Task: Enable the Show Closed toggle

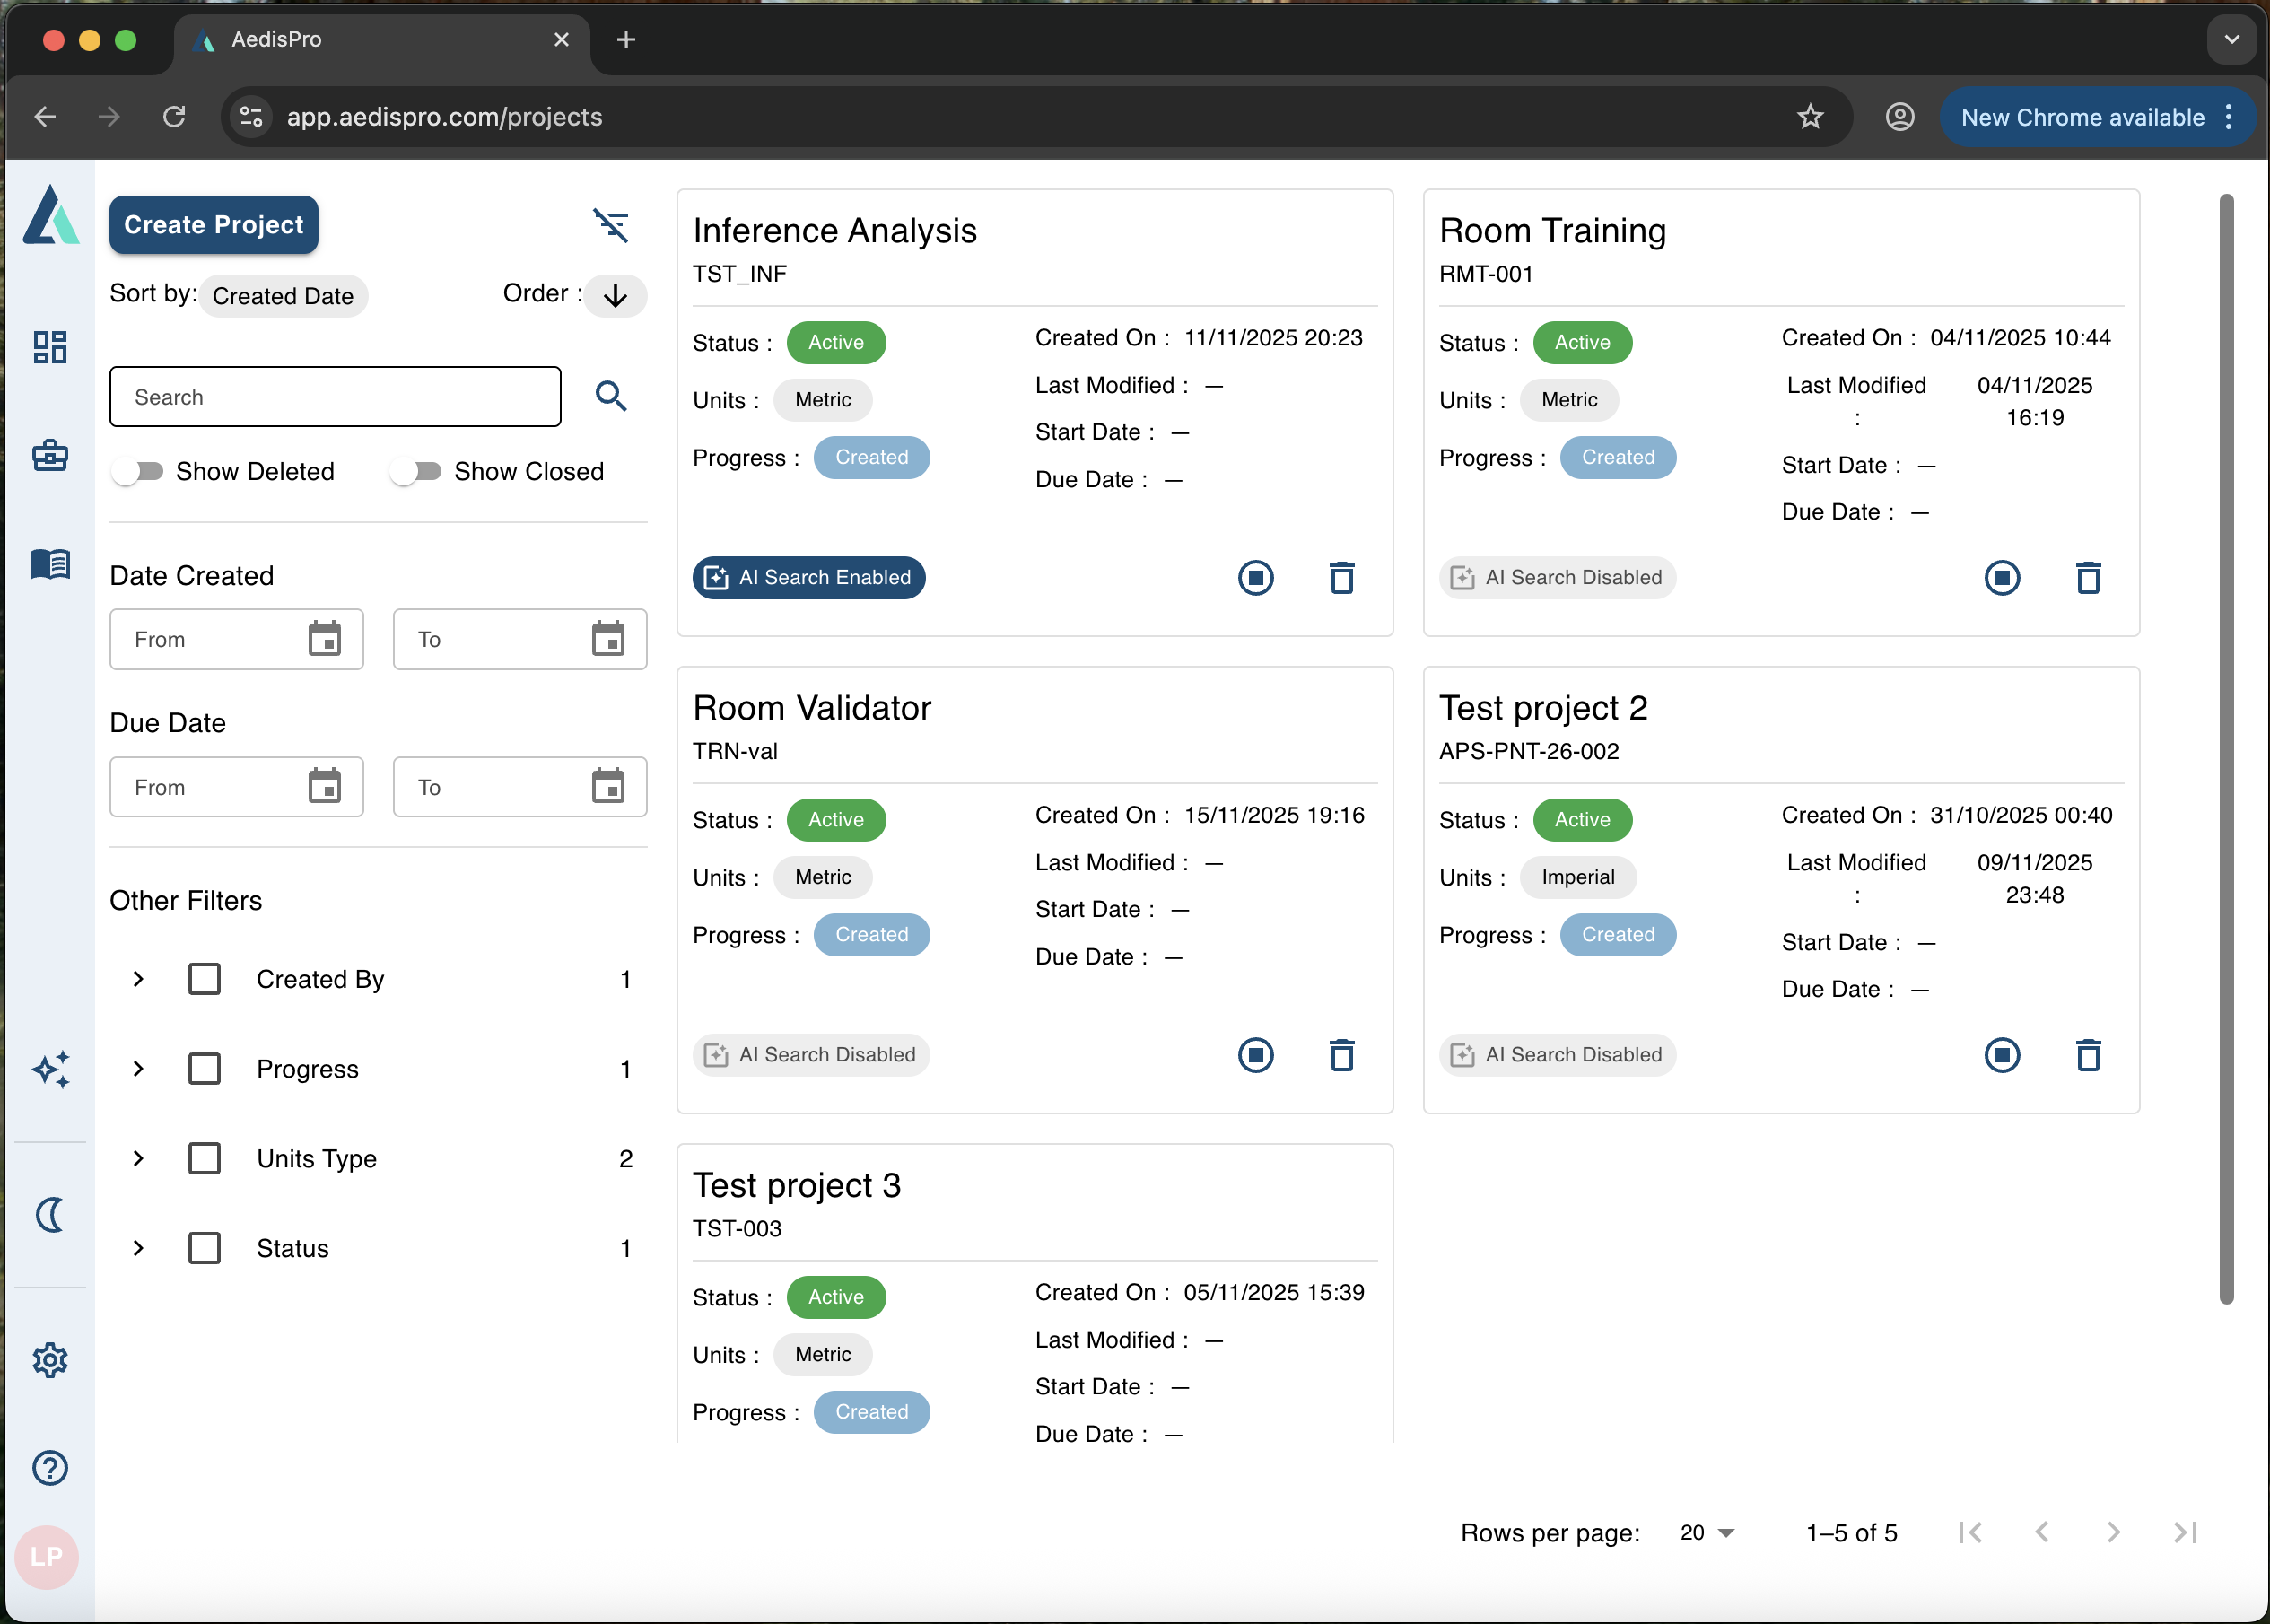Action: (417, 470)
